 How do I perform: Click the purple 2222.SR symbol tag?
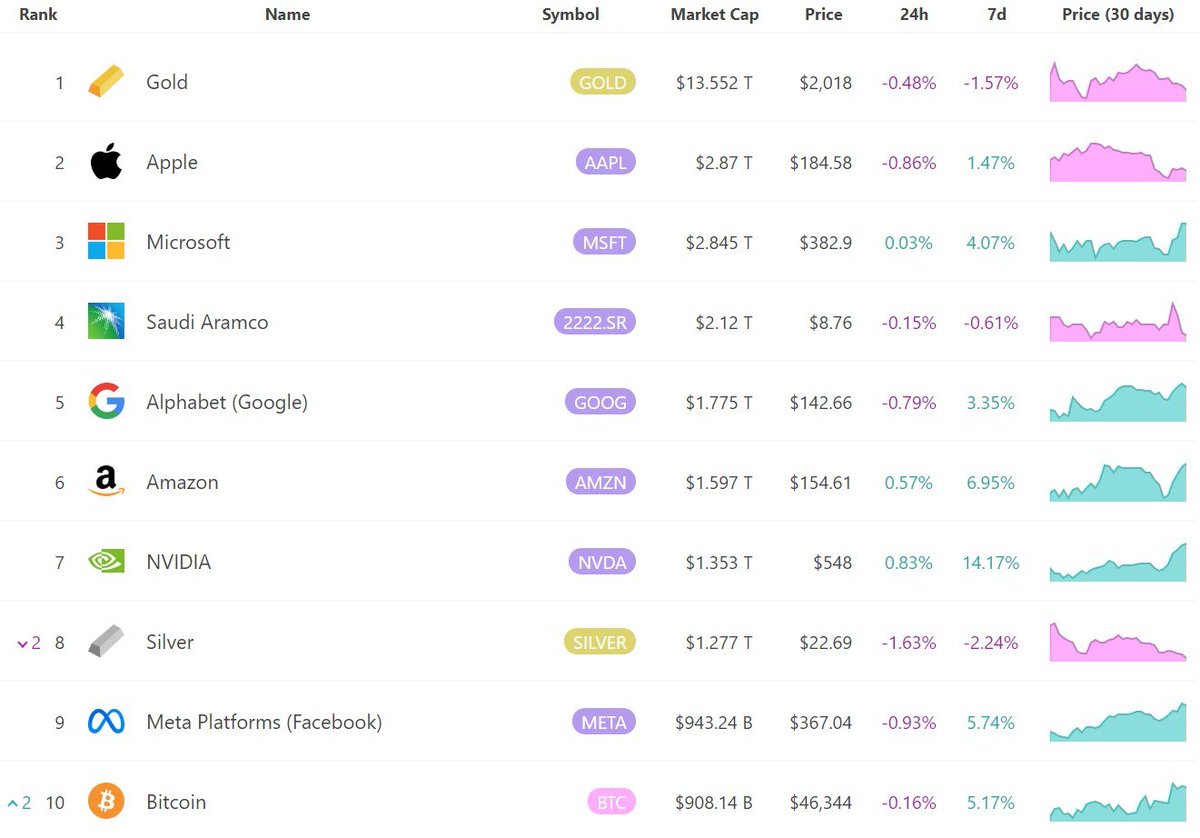pyautogui.click(x=594, y=322)
